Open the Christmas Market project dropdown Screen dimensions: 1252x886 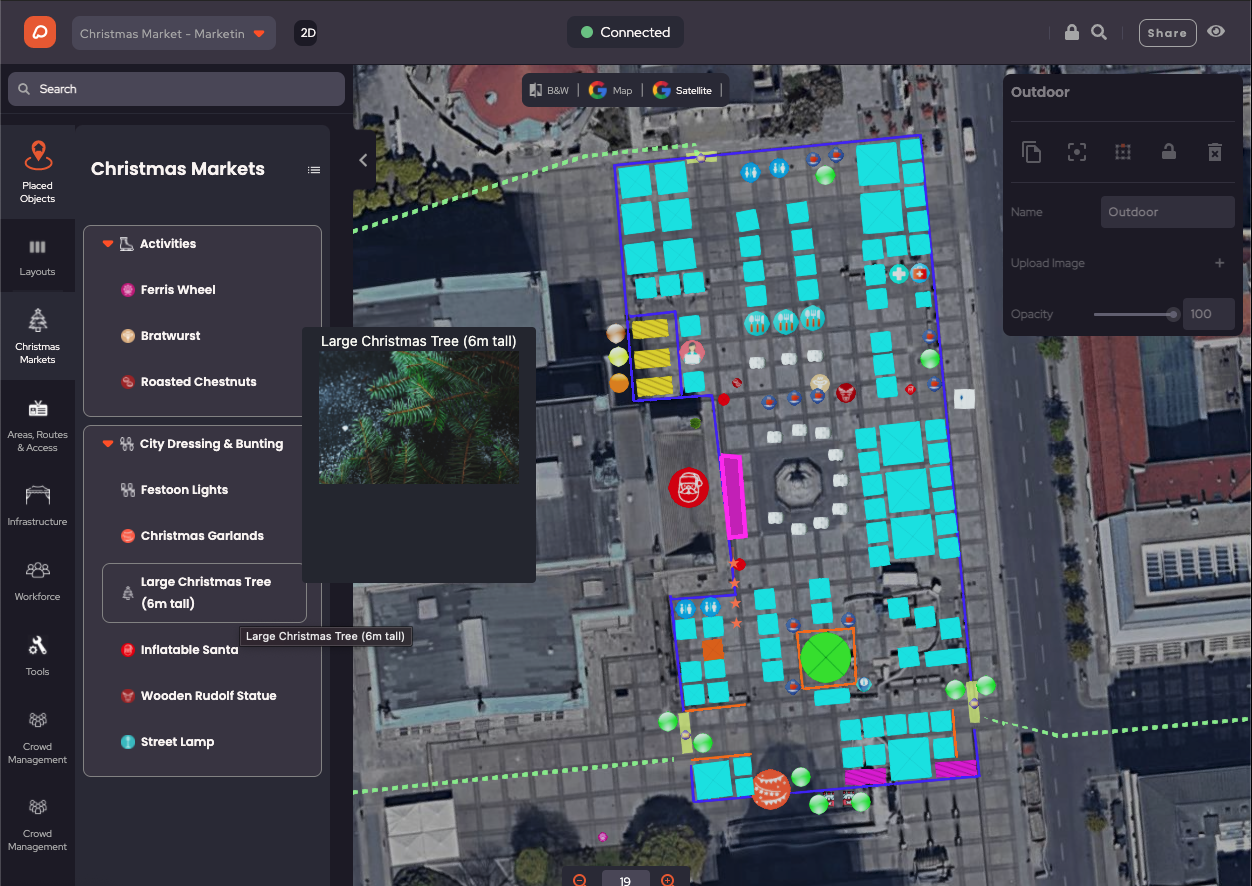point(174,33)
